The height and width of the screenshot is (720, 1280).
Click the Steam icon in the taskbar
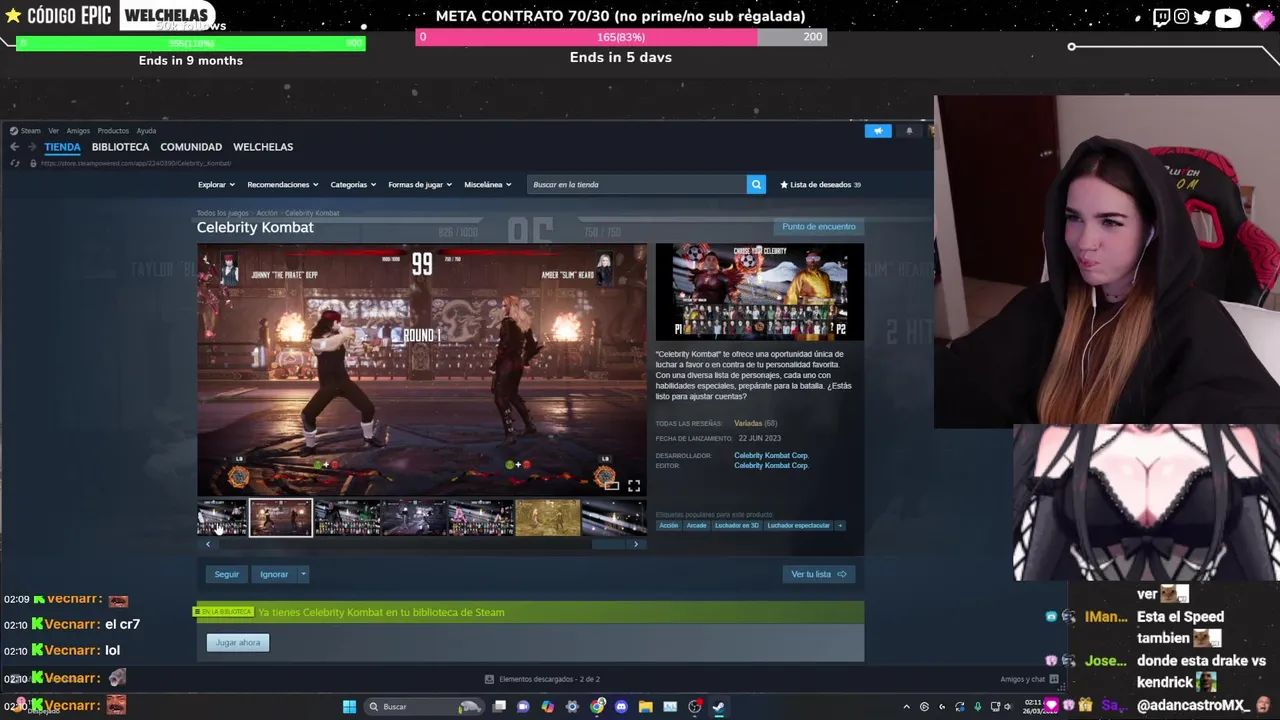[x=718, y=707]
